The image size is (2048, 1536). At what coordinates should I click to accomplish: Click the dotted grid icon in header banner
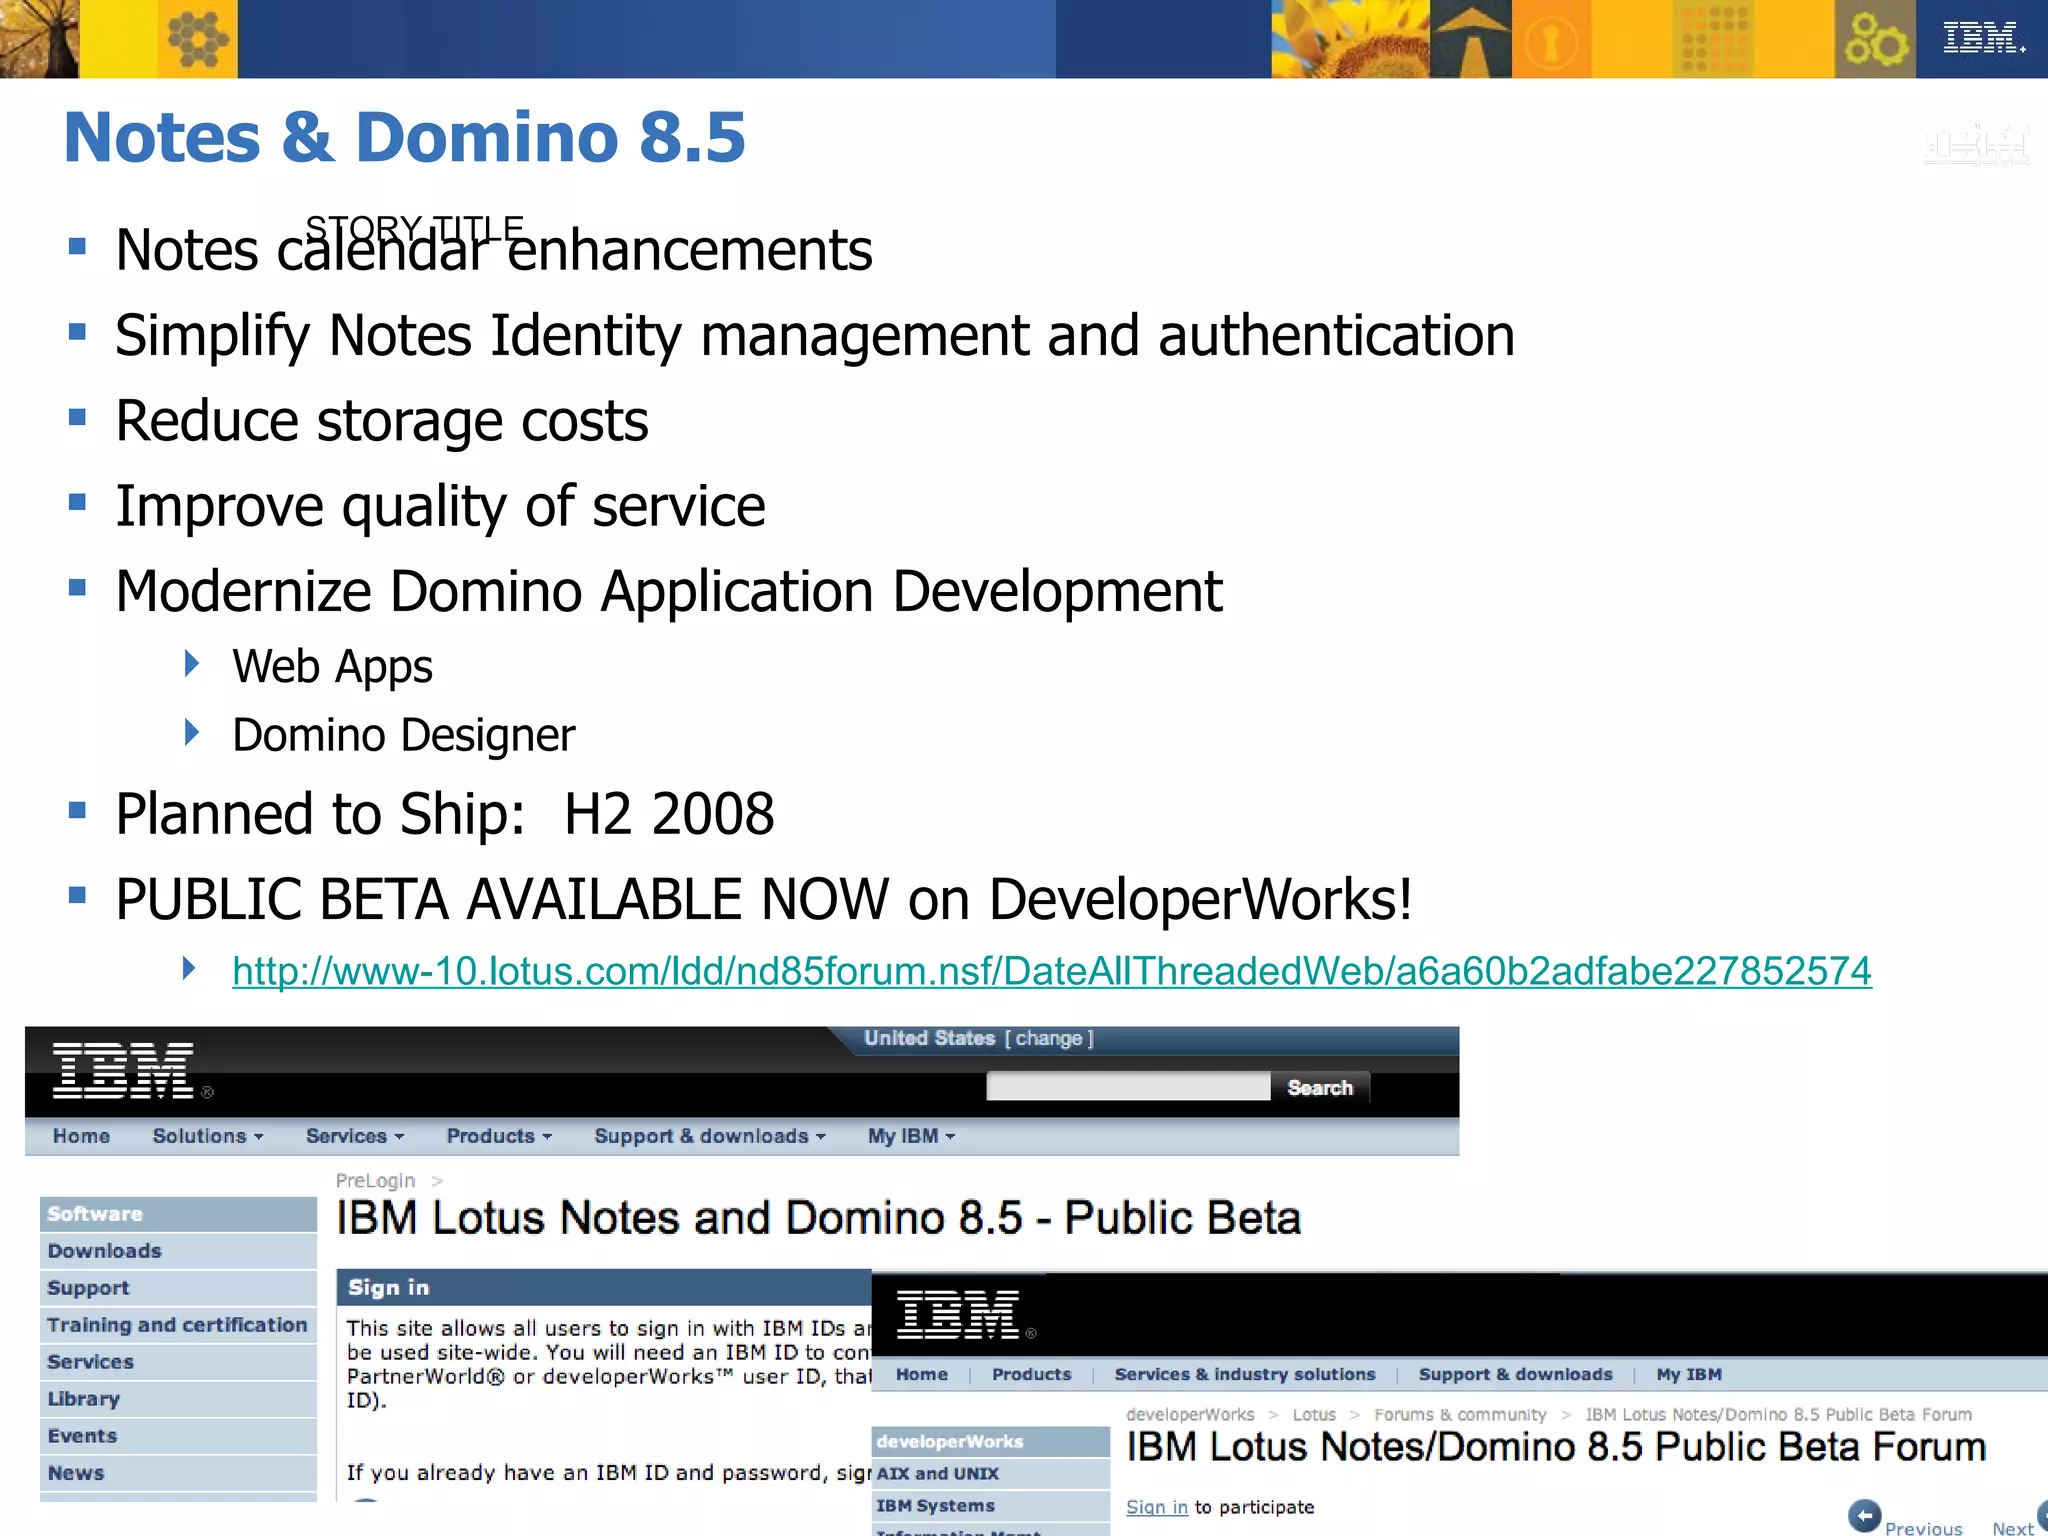tap(1713, 39)
